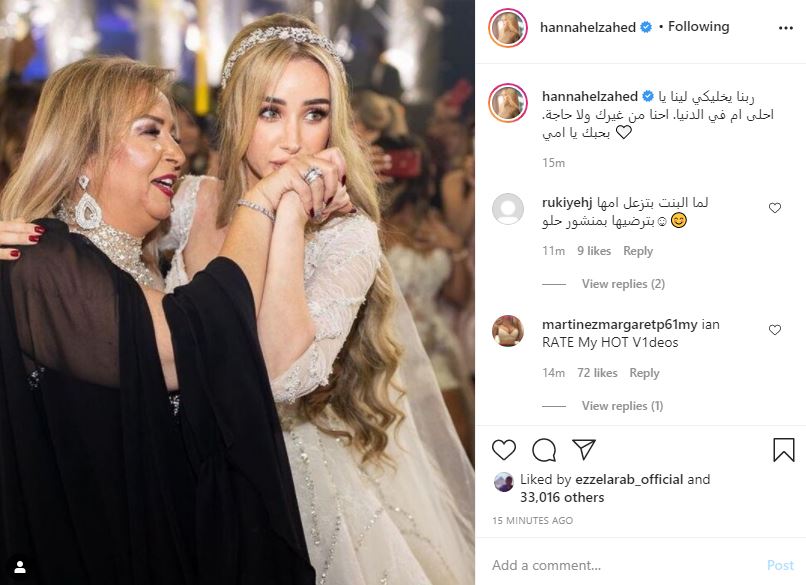Save post with bookmark icon
This screenshot has height=585, width=806.
tap(784, 450)
